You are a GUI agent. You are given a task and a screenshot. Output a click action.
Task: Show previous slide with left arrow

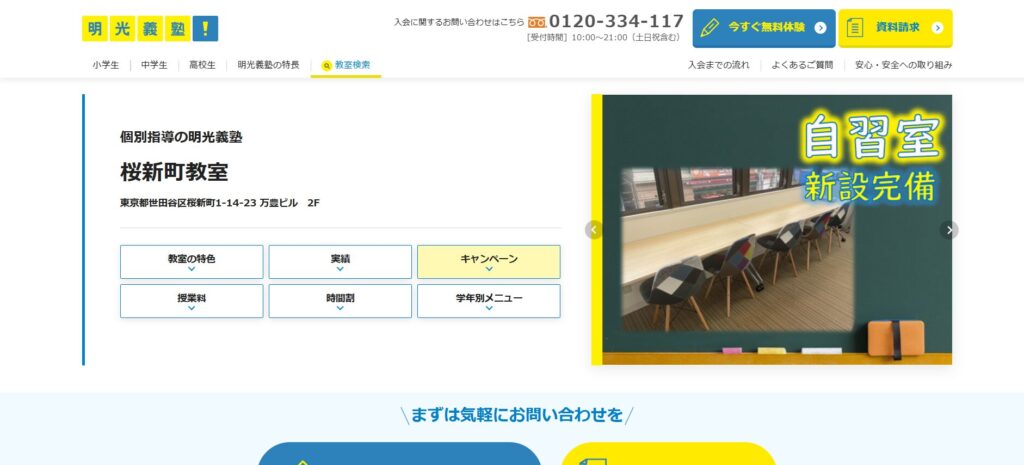click(x=594, y=230)
